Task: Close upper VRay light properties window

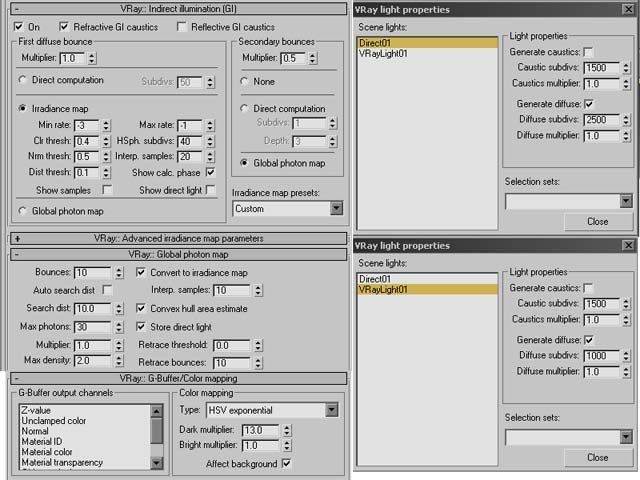Action: pos(628,9)
